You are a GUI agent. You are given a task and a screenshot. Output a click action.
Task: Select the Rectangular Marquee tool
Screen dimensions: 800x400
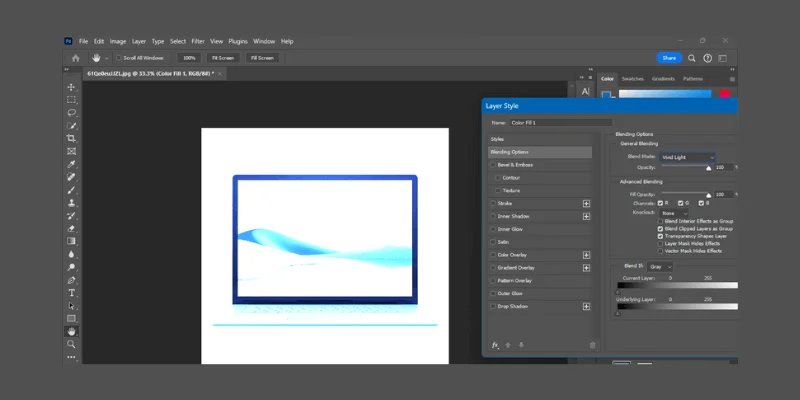click(71, 100)
